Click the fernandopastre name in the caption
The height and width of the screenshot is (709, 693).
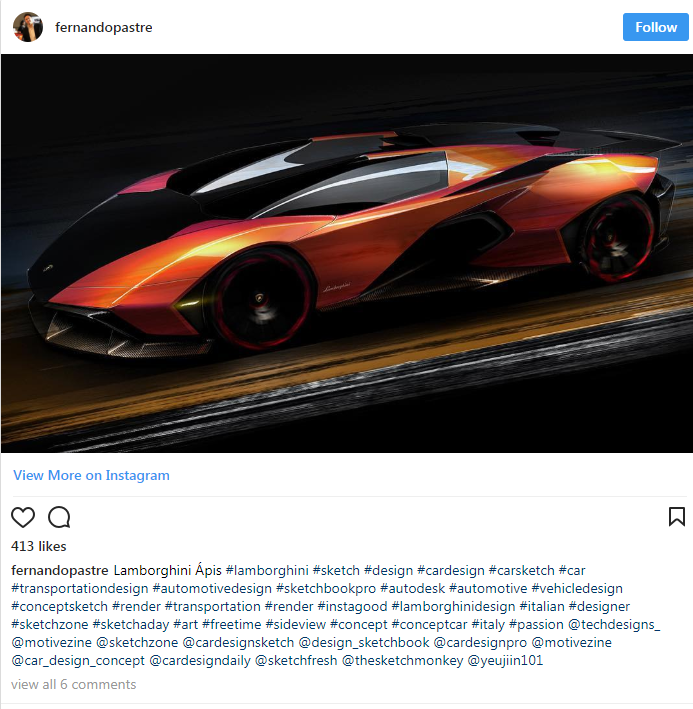[x=60, y=570]
